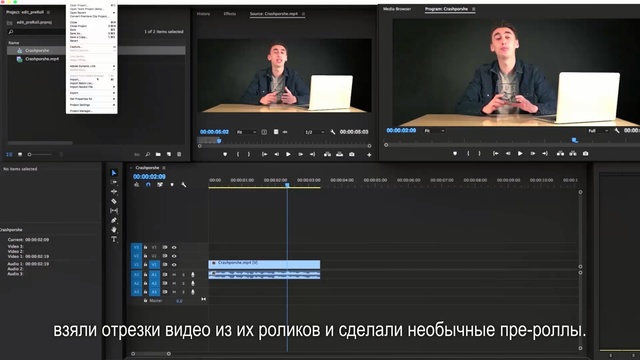Open Program monitor Full resolution dropdown
The image size is (640, 360).
(598, 131)
